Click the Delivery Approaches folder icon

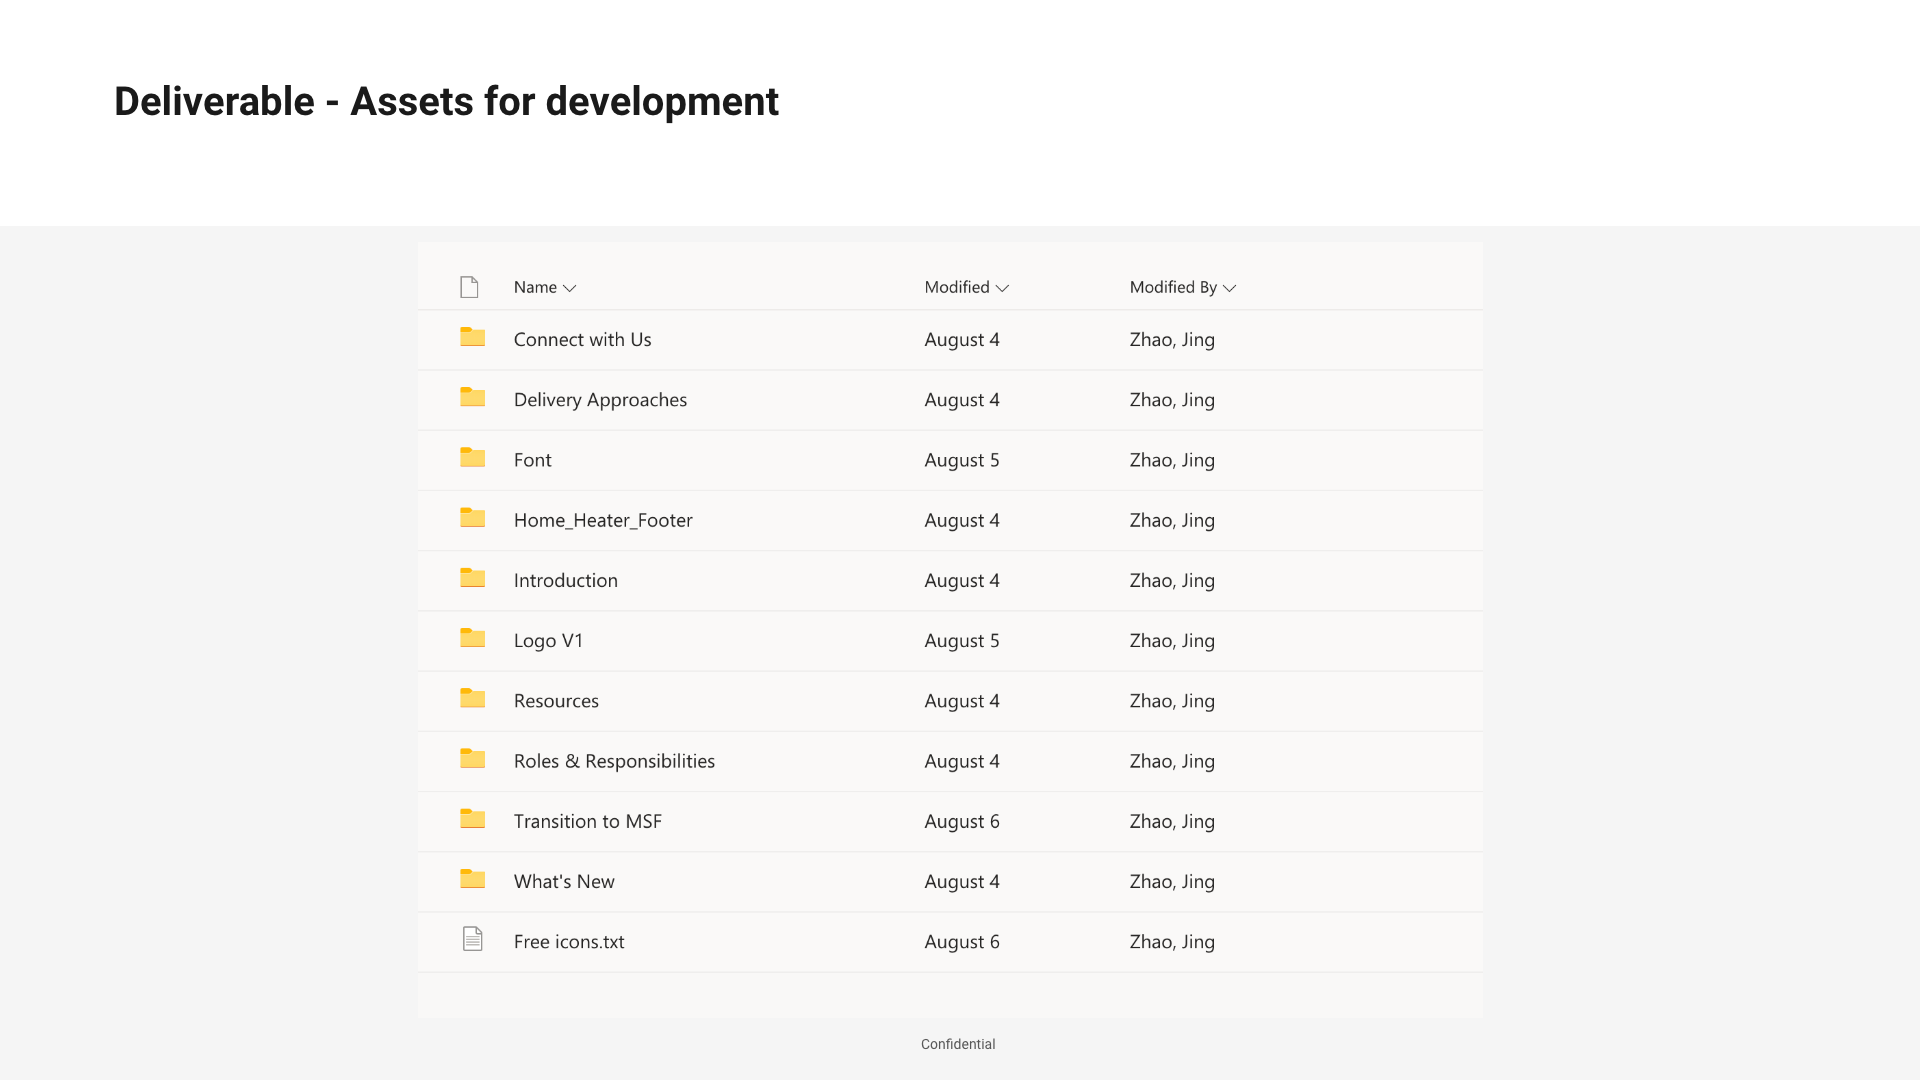(x=472, y=398)
